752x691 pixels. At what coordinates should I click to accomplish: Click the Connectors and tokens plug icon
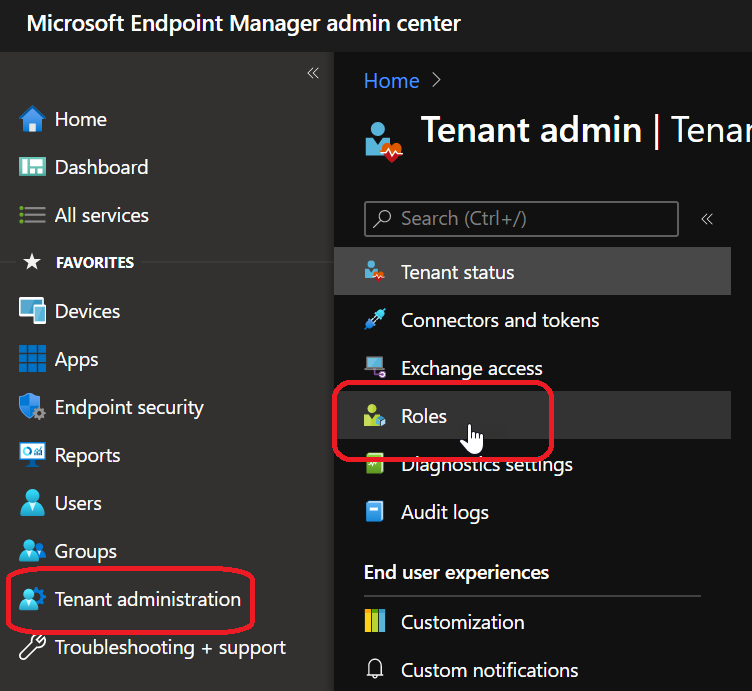point(375,320)
